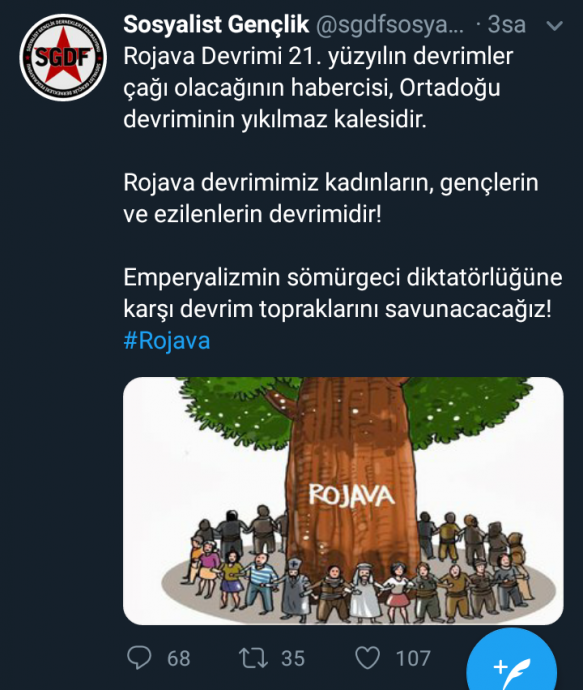Click the 'Rojava devrimimiz kadınların' paragraph
The width and height of the screenshot is (583, 690).
coord(331,198)
